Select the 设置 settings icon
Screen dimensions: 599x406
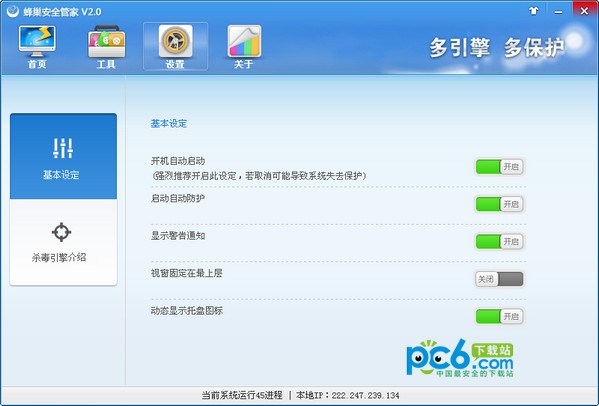[175, 41]
